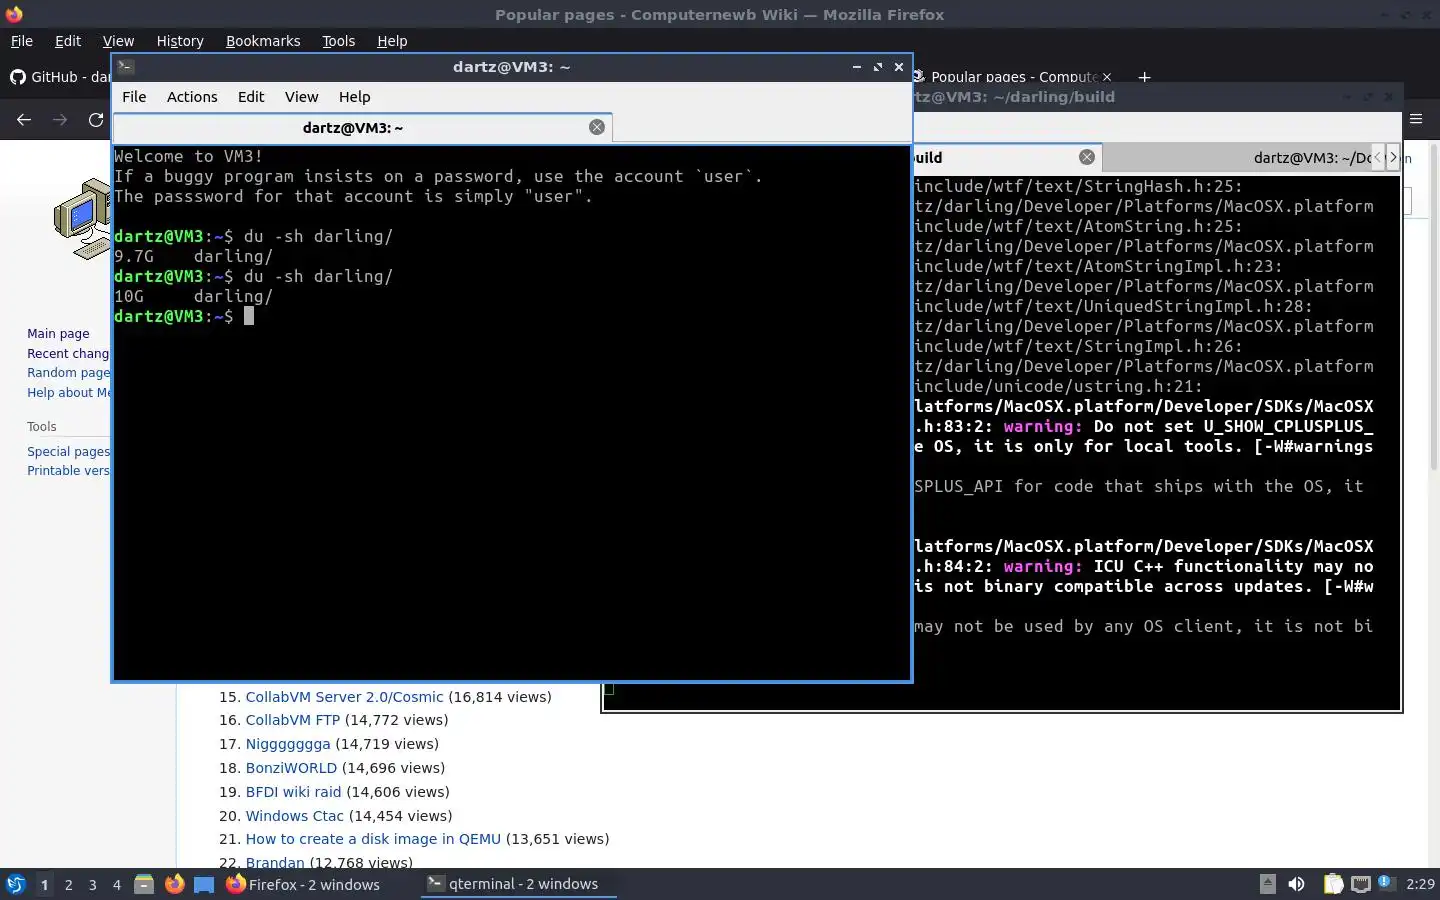
Task: Open How to create a disk image in QEMU
Action: [373, 839]
